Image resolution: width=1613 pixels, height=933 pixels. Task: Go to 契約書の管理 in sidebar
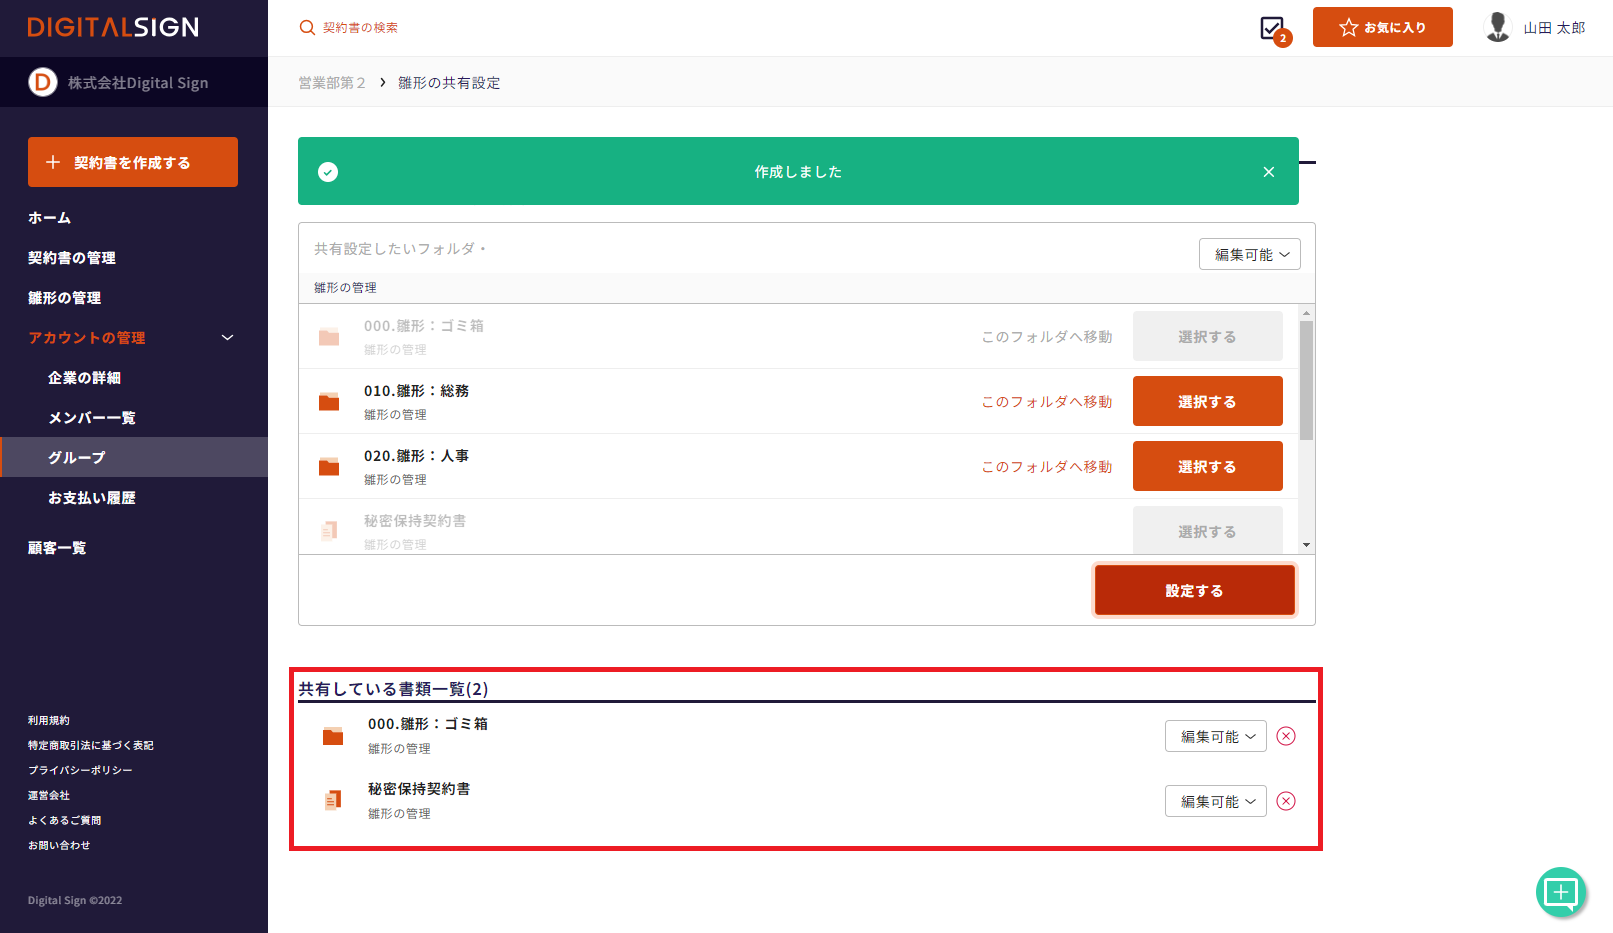[x=72, y=258]
